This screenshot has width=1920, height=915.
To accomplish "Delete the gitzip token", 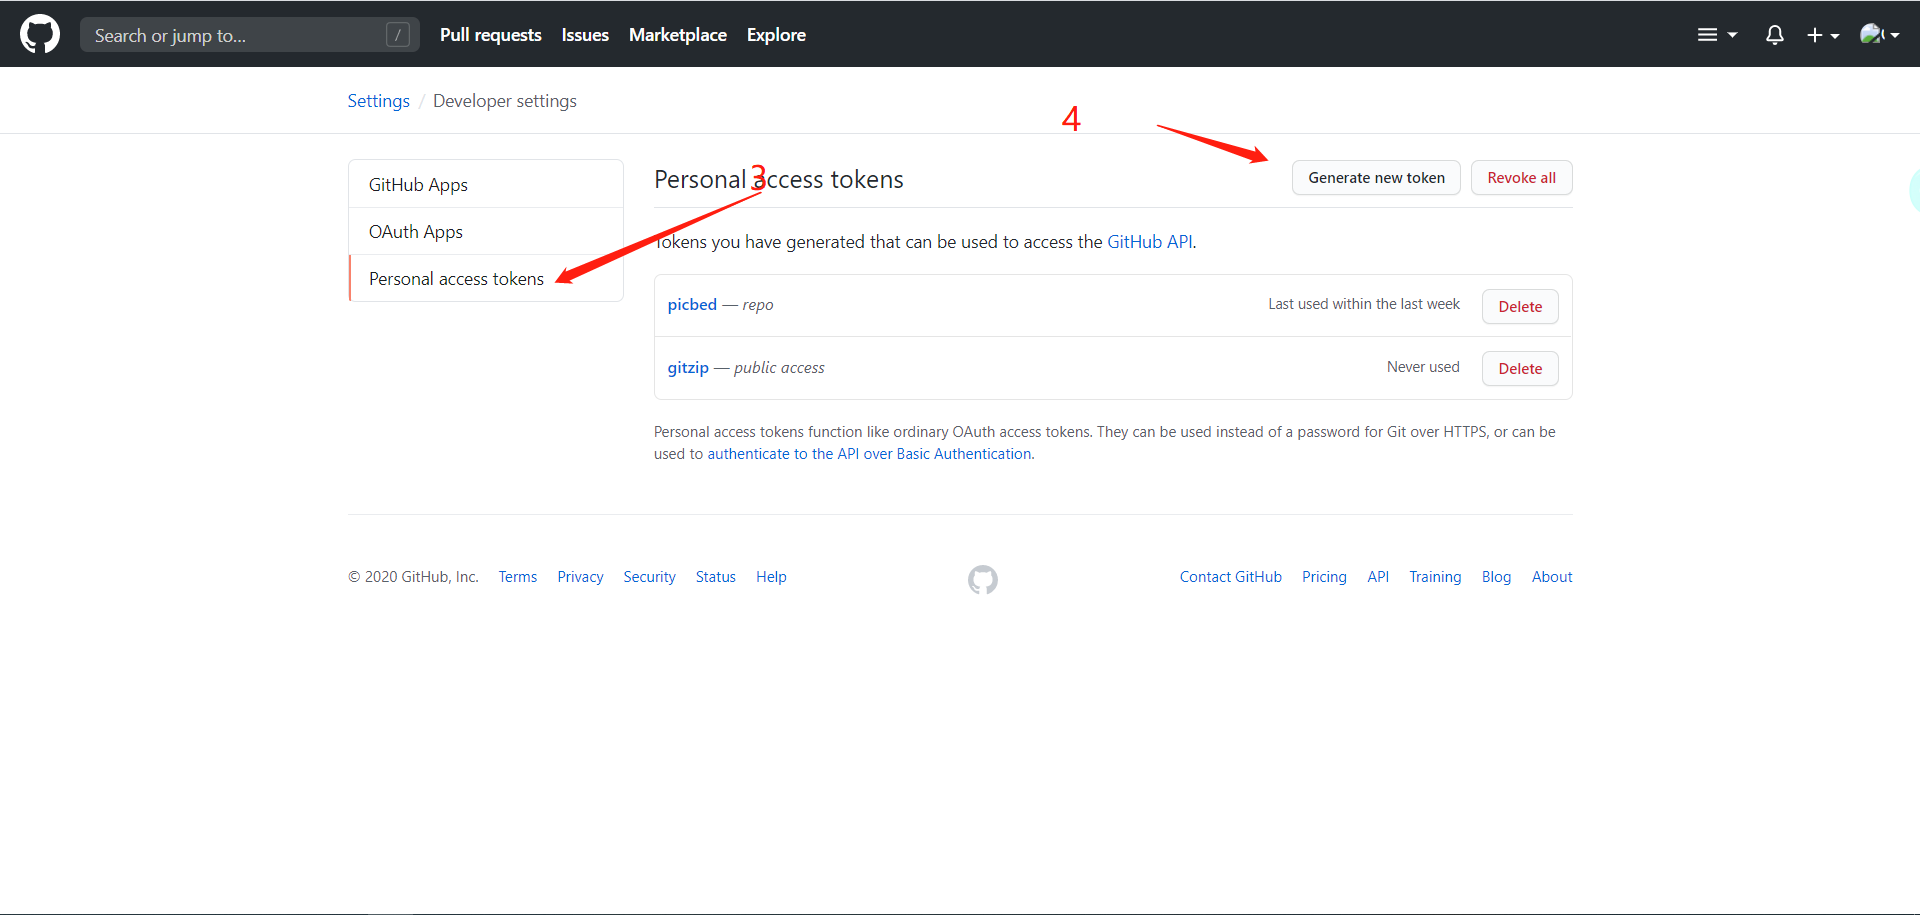I will [1520, 368].
